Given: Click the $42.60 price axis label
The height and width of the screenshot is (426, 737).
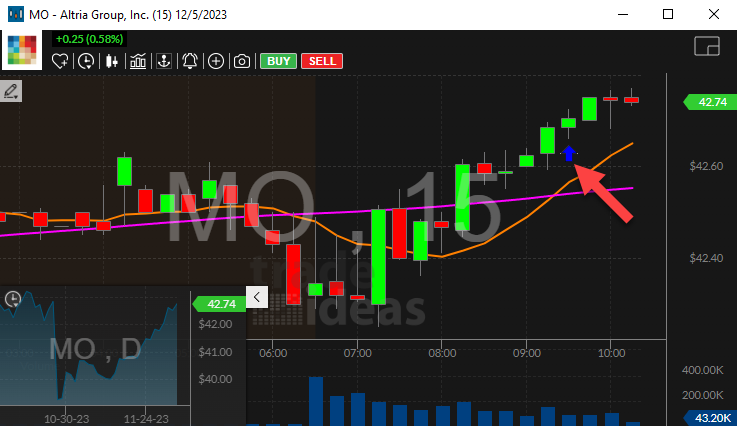Looking at the screenshot, I should (706, 166).
